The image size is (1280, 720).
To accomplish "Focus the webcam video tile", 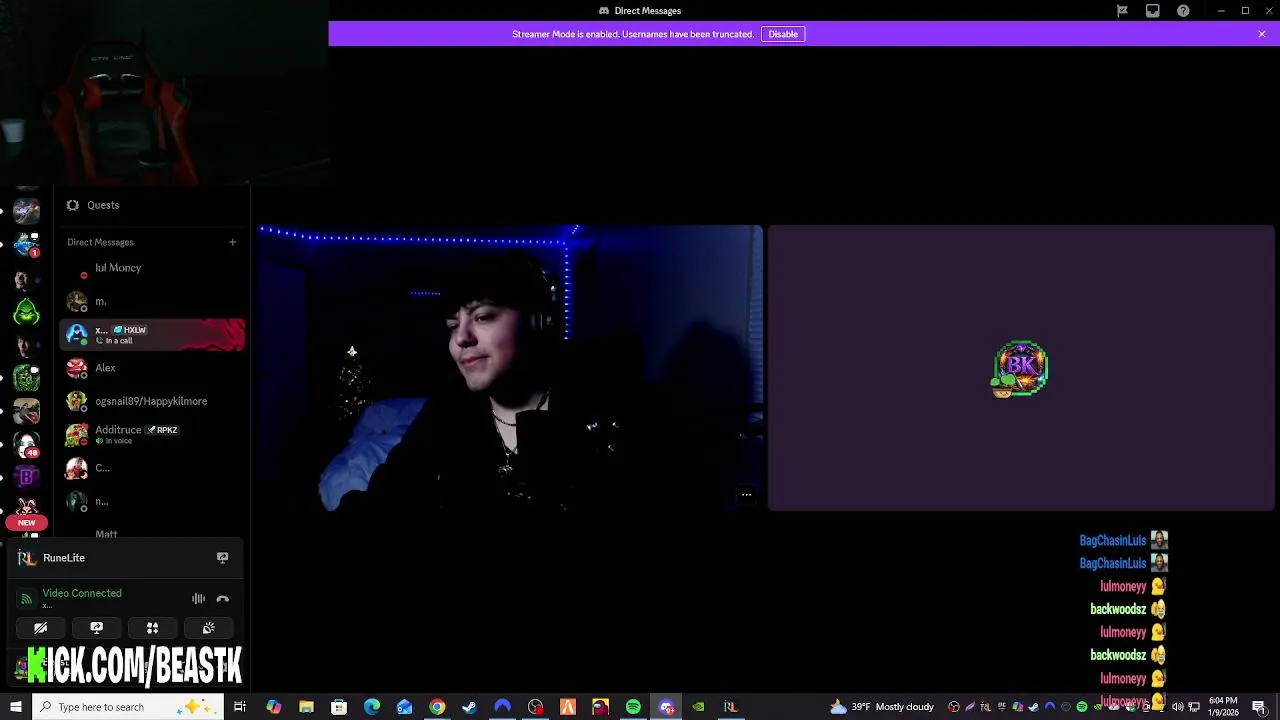I will (x=510, y=368).
